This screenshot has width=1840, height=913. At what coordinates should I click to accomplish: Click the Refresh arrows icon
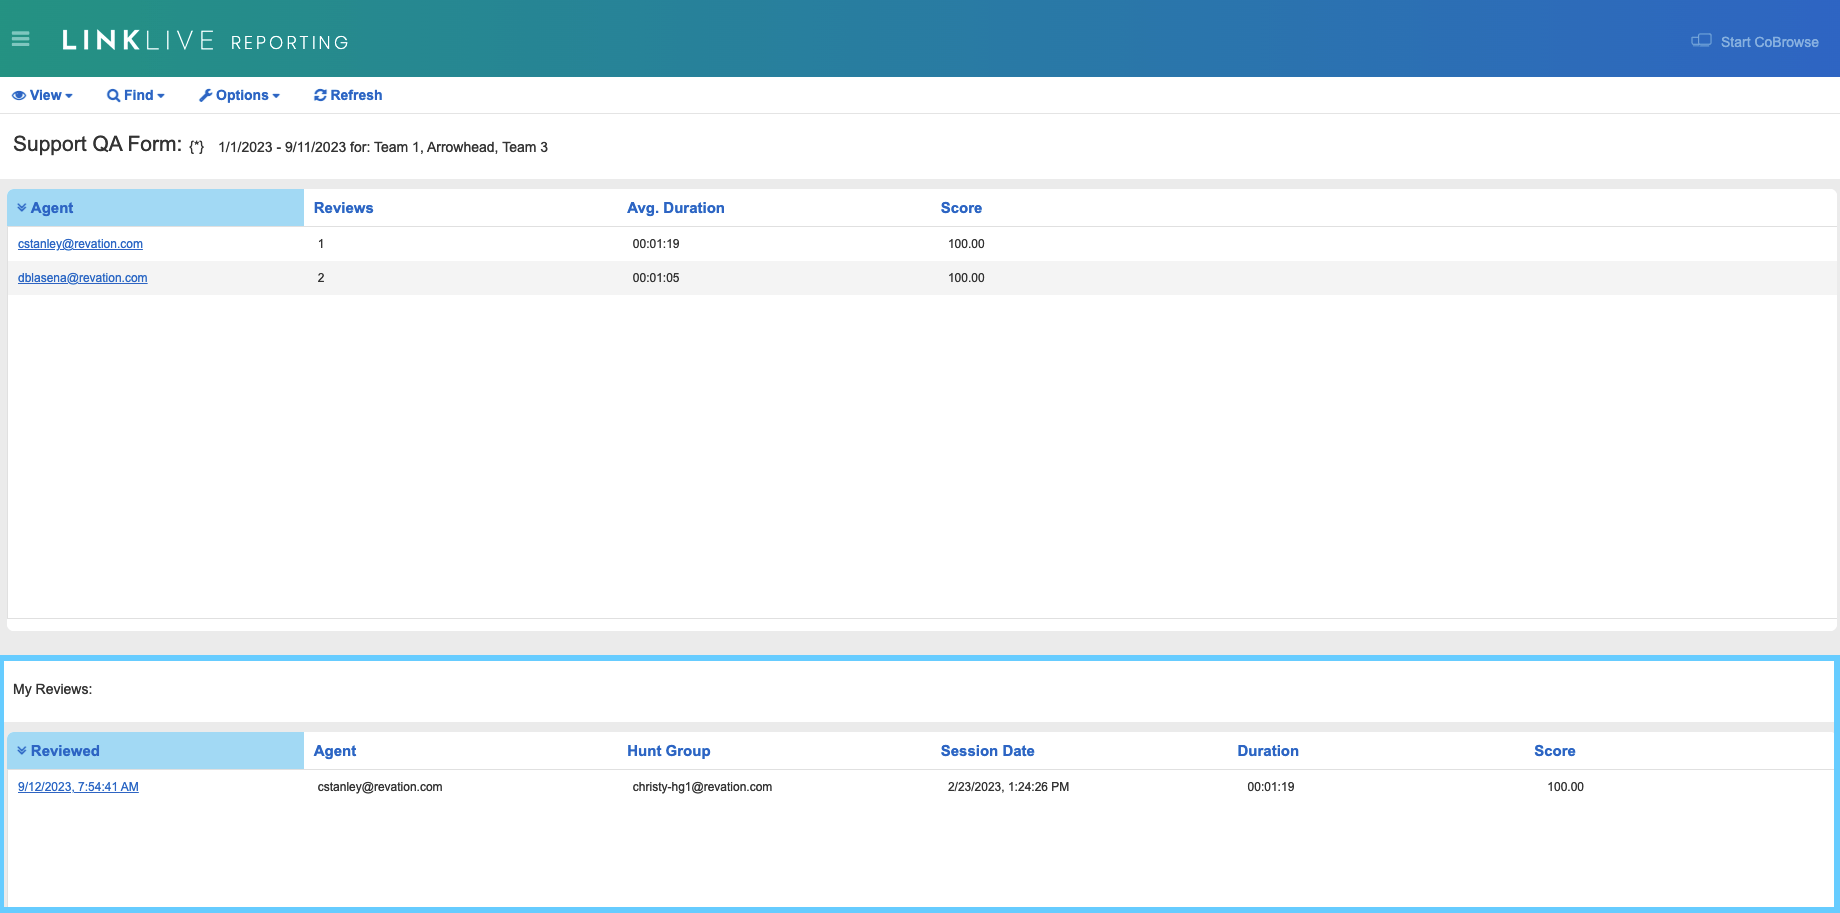(320, 95)
